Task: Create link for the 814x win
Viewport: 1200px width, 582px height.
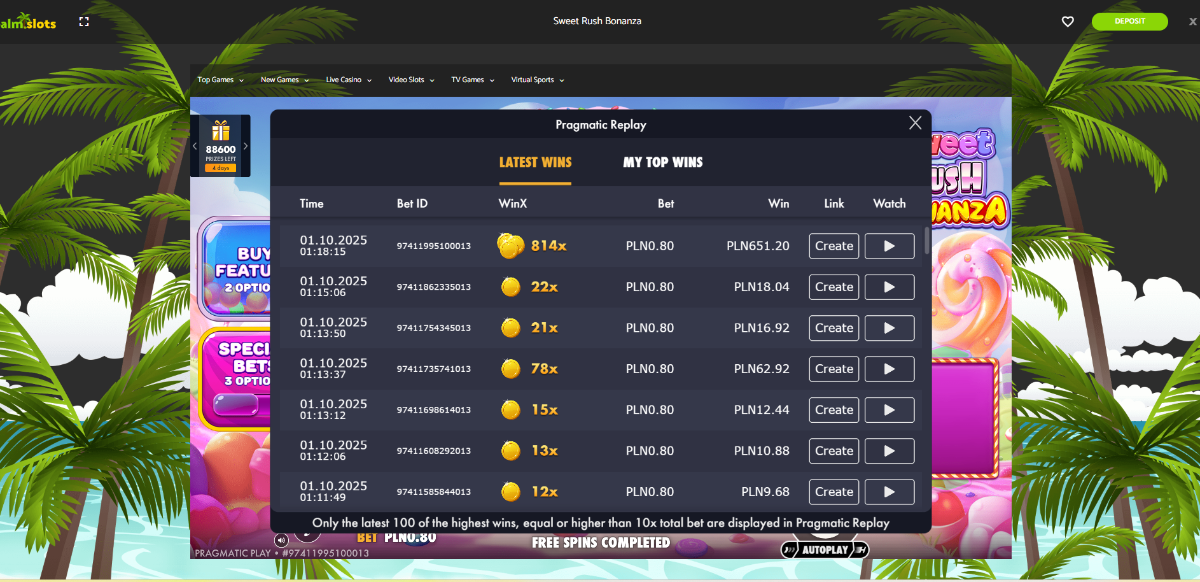Action: 833,246
